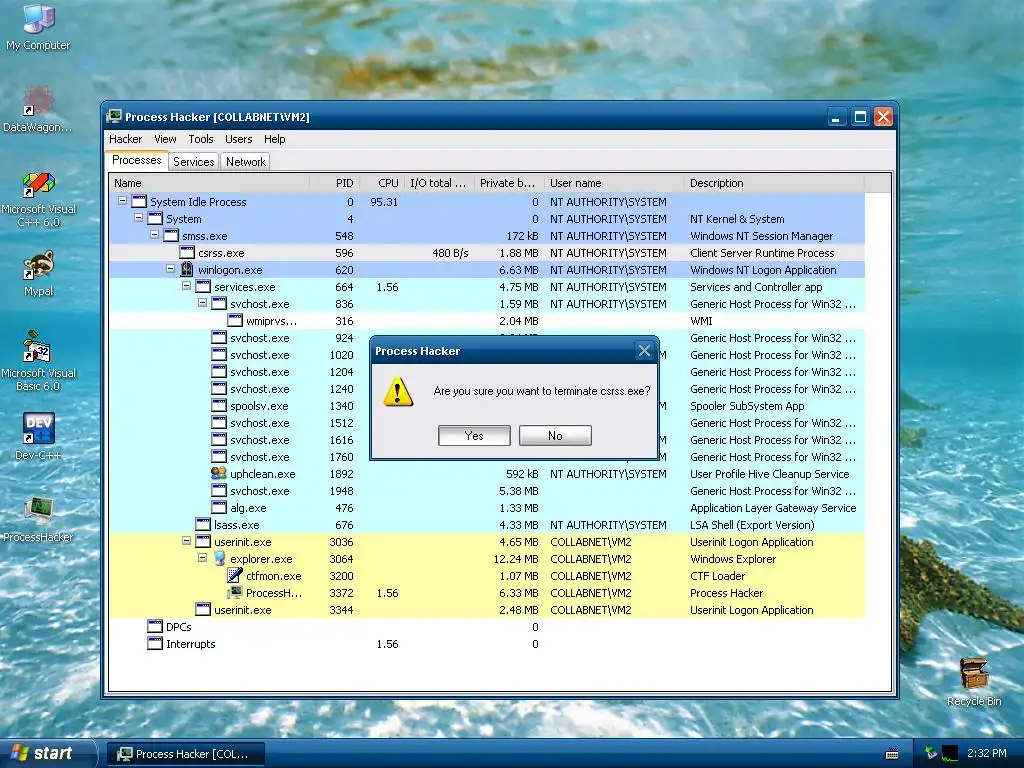Collapse svchost.exe PID 836 node
Image resolution: width=1024 pixels, height=768 pixels.
pos(202,303)
